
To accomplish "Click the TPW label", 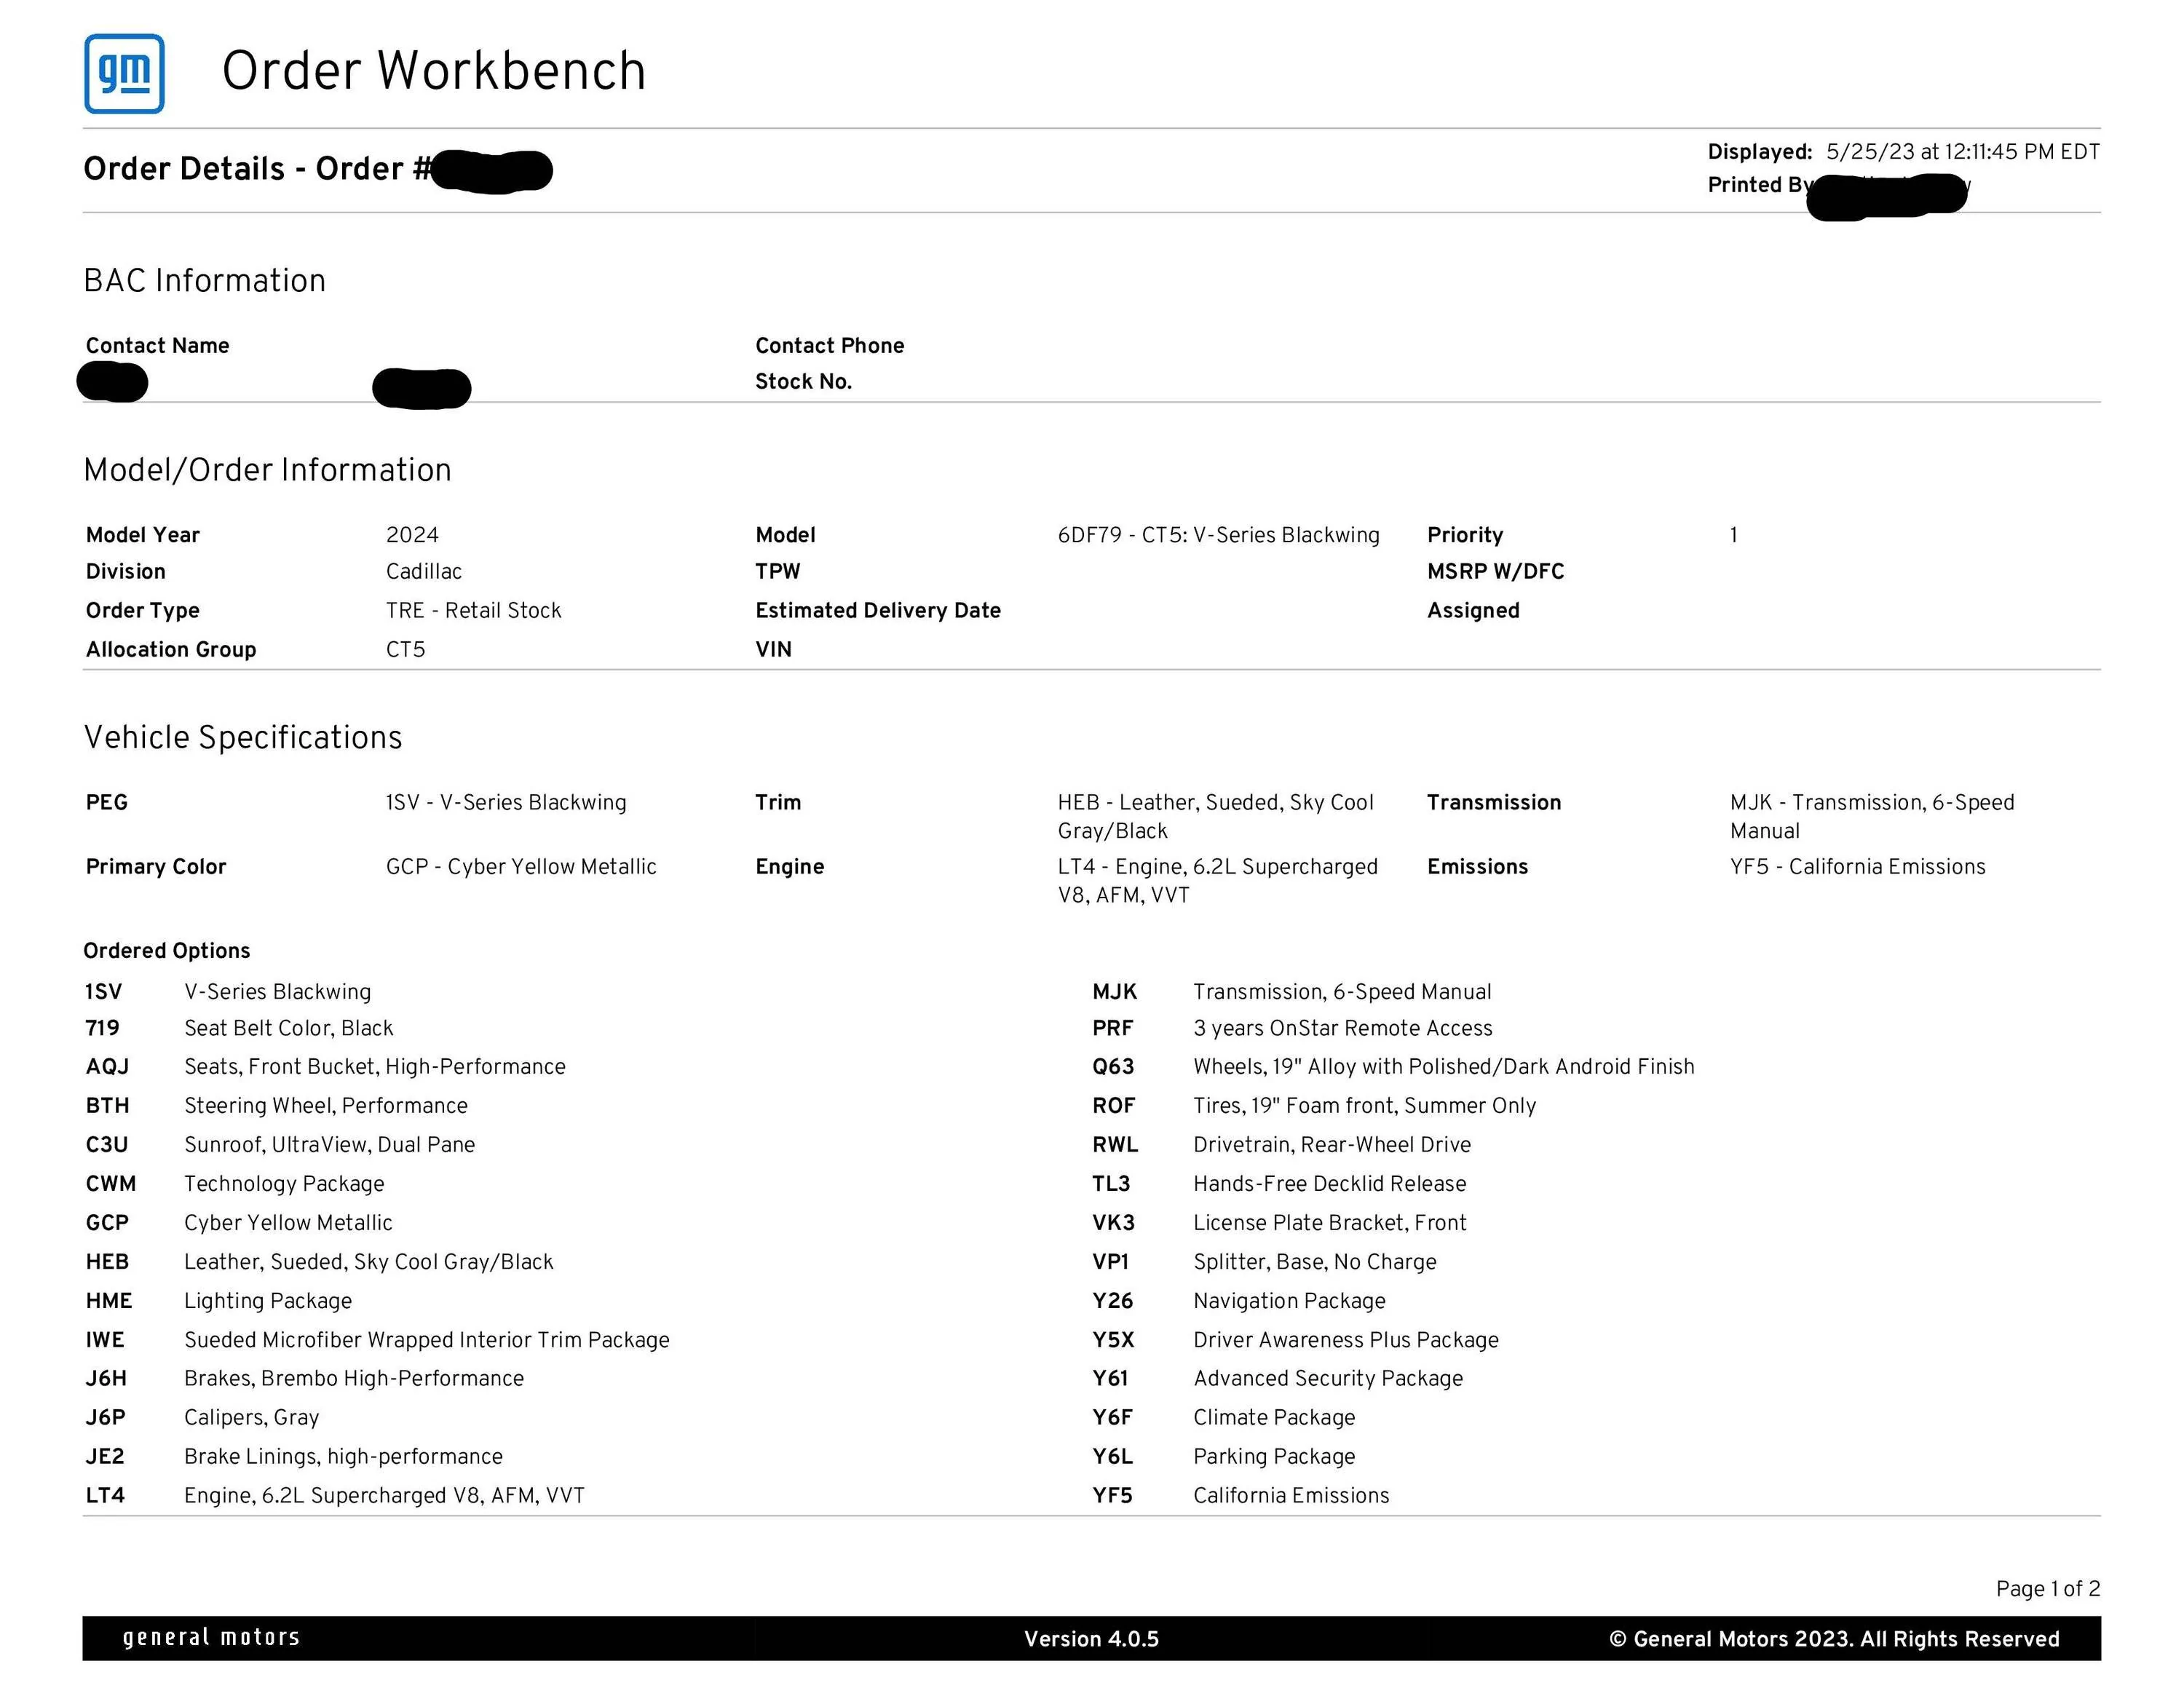I will click(778, 572).
